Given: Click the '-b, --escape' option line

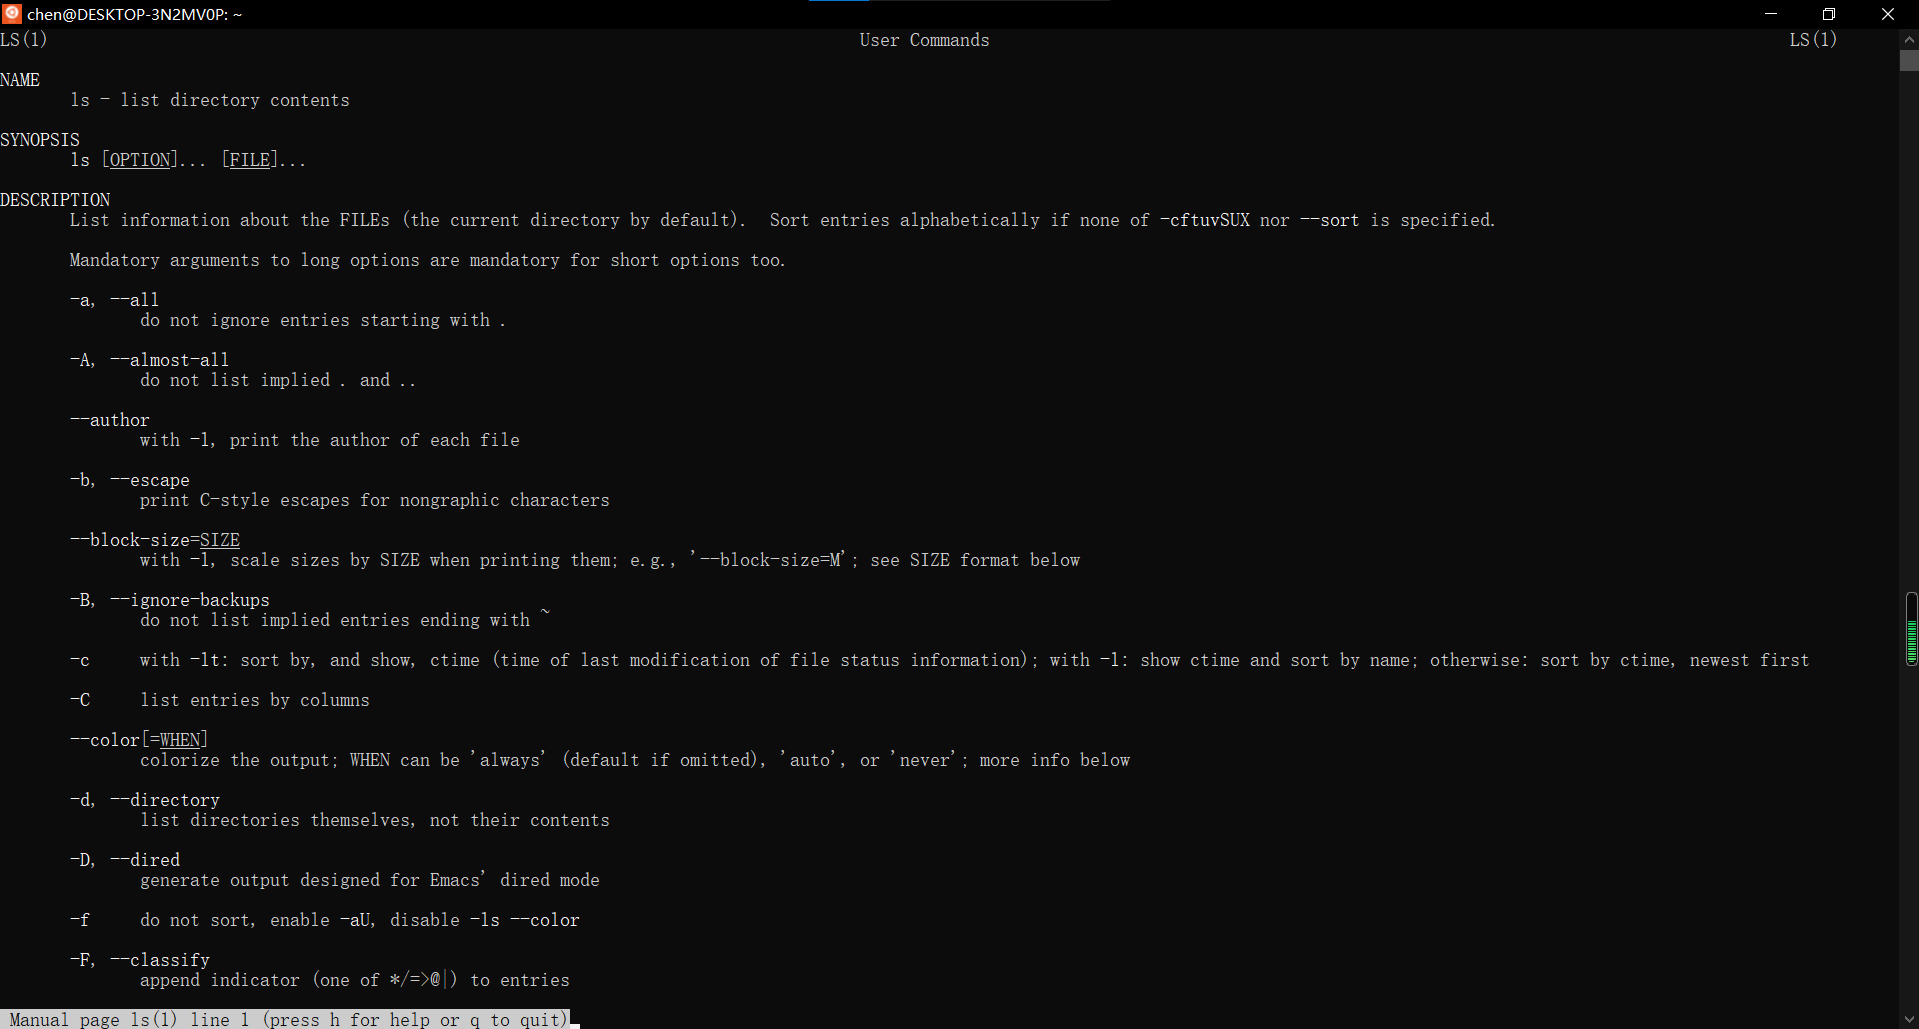Looking at the screenshot, I should coord(130,480).
